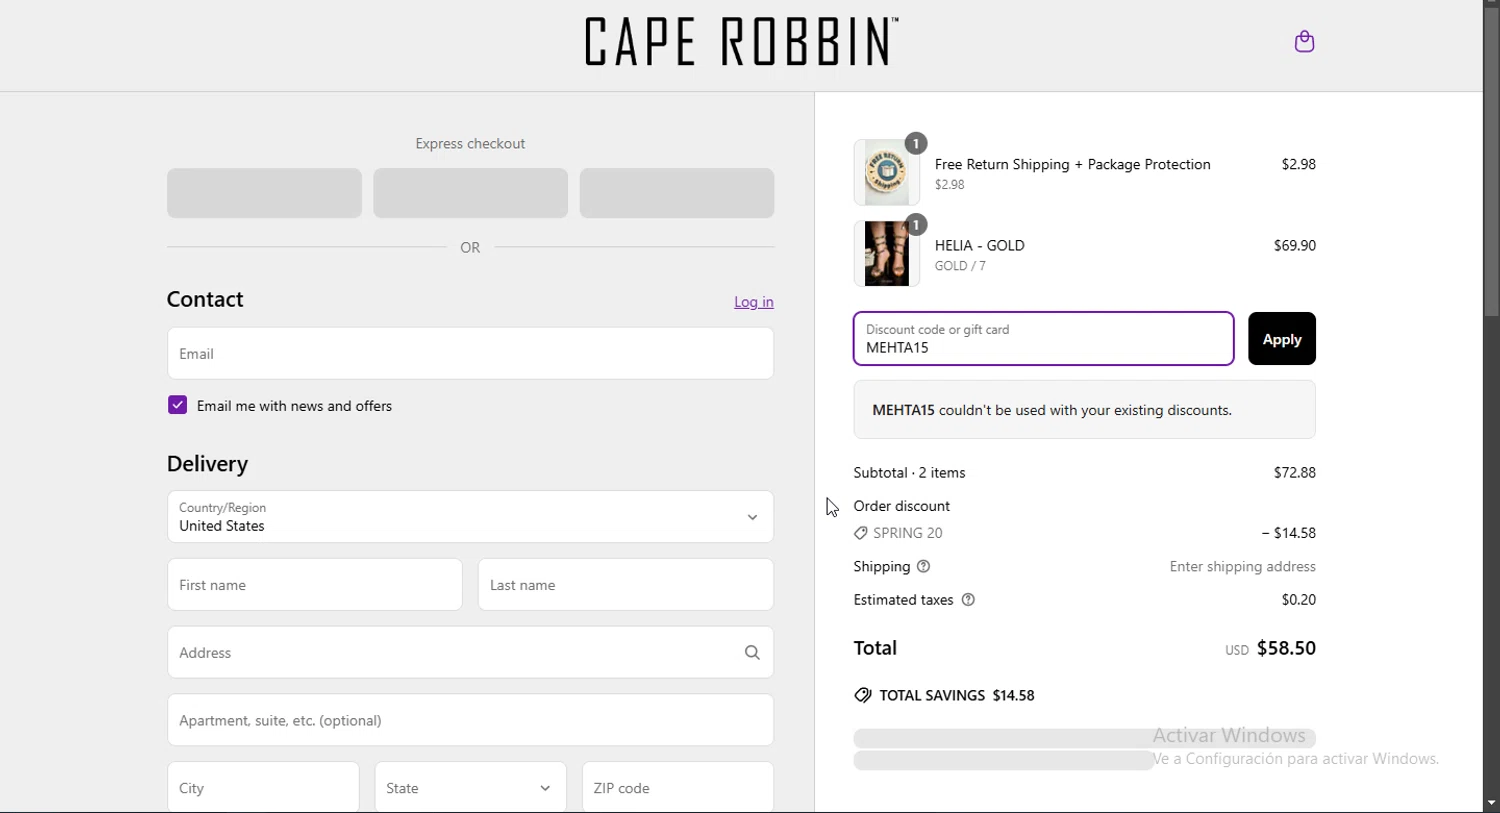Click the Express checkout heading
The width and height of the screenshot is (1500, 813).
[470, 144]
